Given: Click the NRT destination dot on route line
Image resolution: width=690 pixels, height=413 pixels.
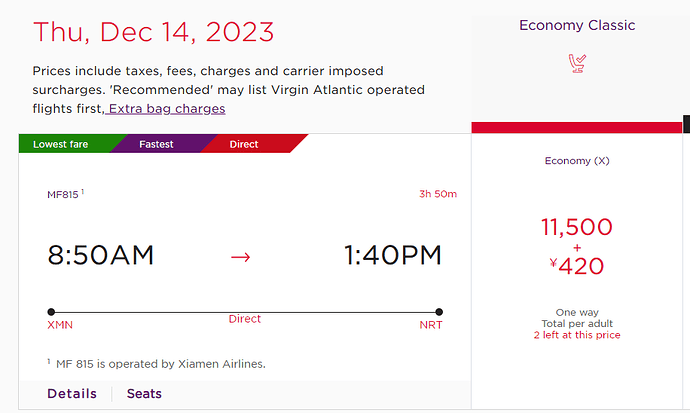Looking at the screenshot, I should [x=439, y=312].
